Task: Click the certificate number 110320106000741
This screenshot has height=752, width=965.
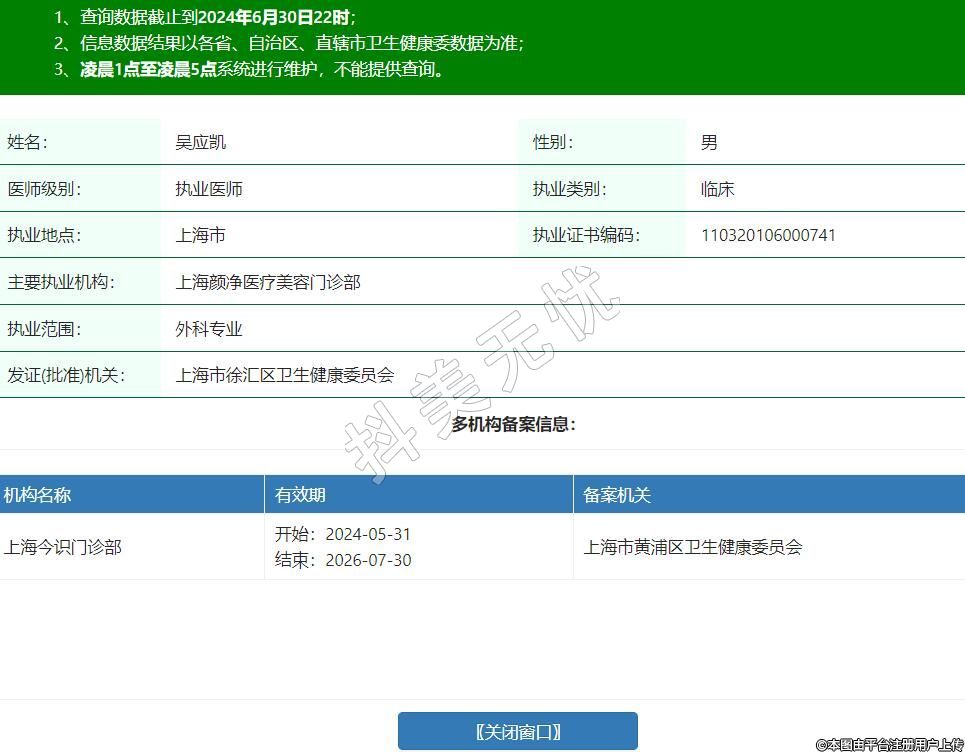Action: click(768, 235)
